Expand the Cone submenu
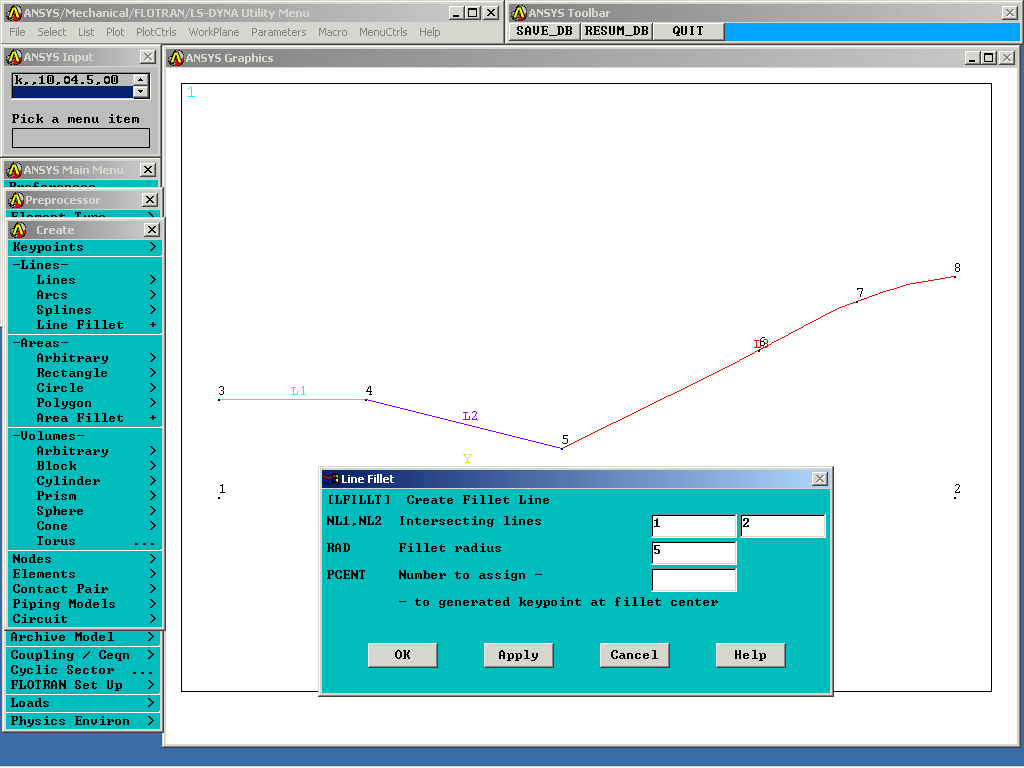The height and width of the screenshot is (768, 1024). 84,526
